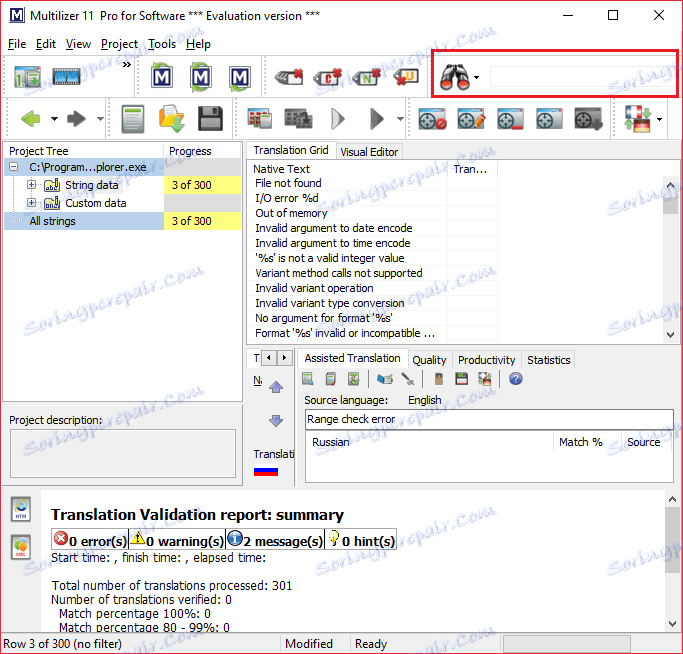
Task: Switch to the Translation Grid tab
Action: [291, 150]
